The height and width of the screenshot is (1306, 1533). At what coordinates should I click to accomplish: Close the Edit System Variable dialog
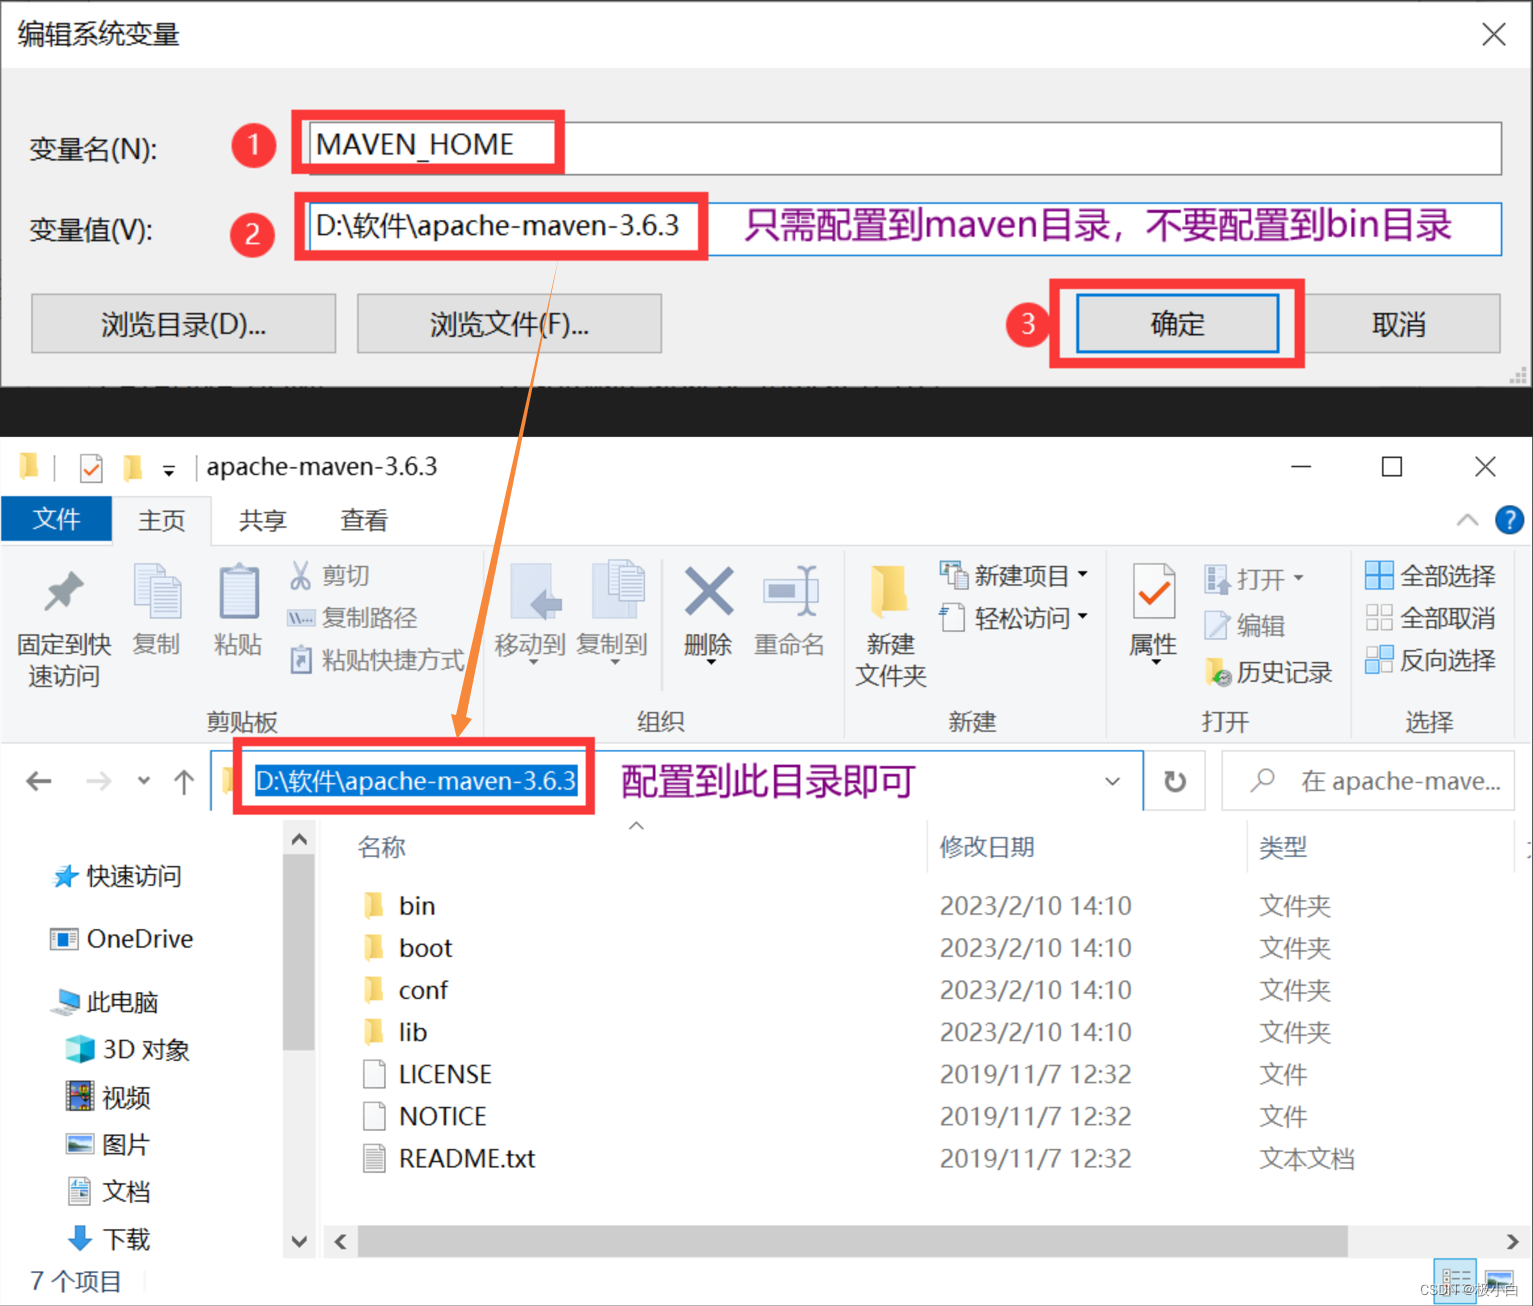click(1494, 34)
